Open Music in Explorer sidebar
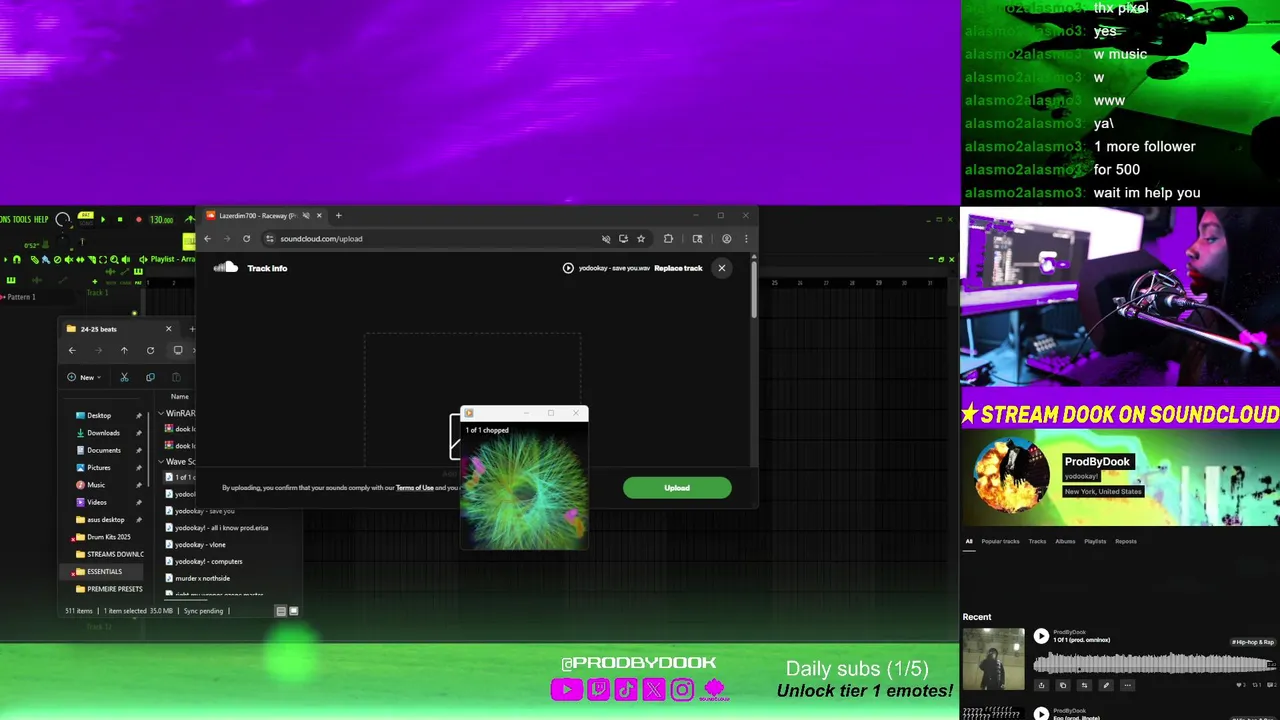 (x=96, y=485)
